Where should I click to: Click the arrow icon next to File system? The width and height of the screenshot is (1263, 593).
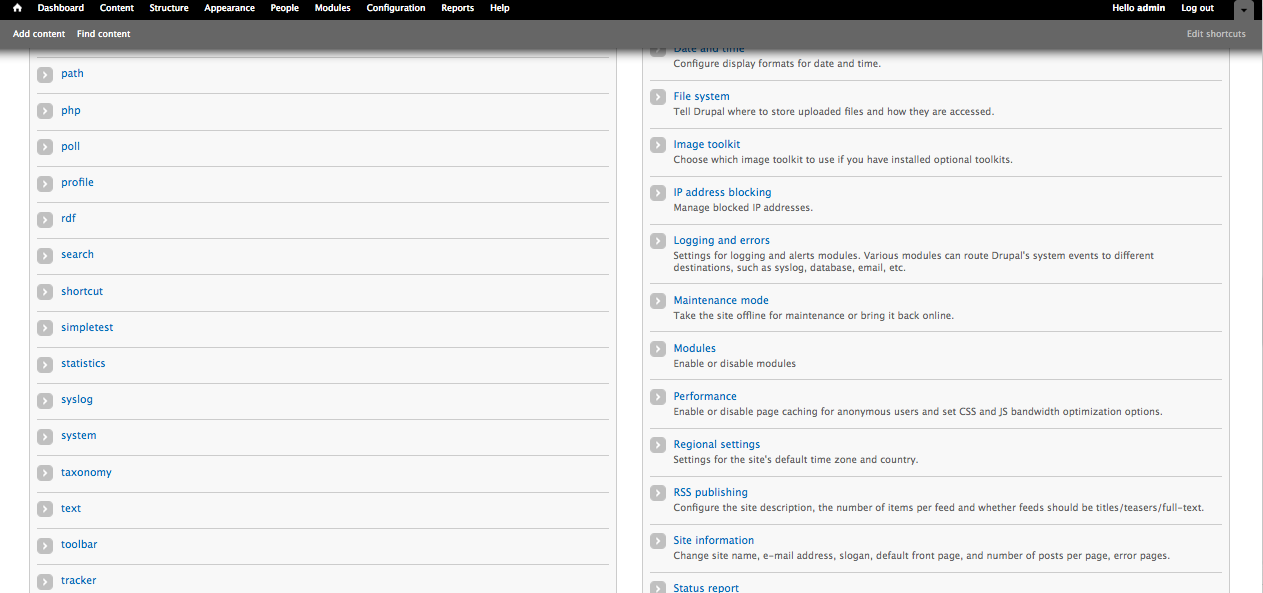pyautogui.click(x=658, y=97)
